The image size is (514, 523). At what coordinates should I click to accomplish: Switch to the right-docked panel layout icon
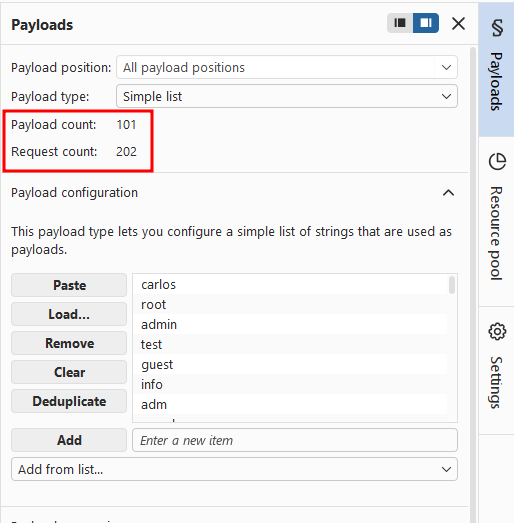point(426,23)
